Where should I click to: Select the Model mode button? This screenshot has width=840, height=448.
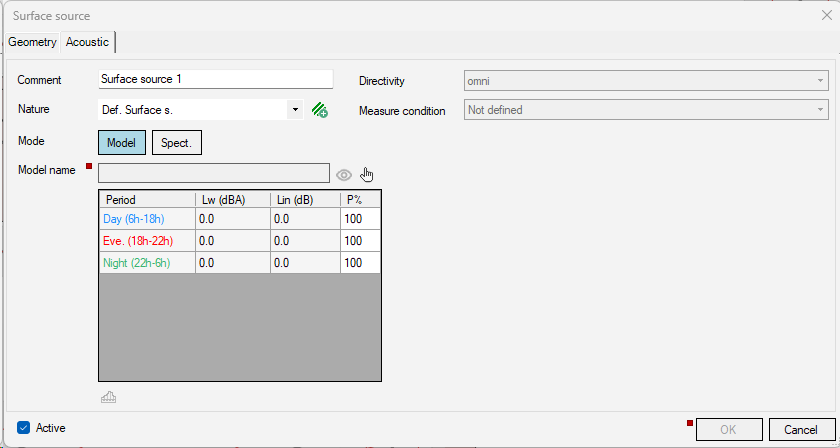coord(122,143)
